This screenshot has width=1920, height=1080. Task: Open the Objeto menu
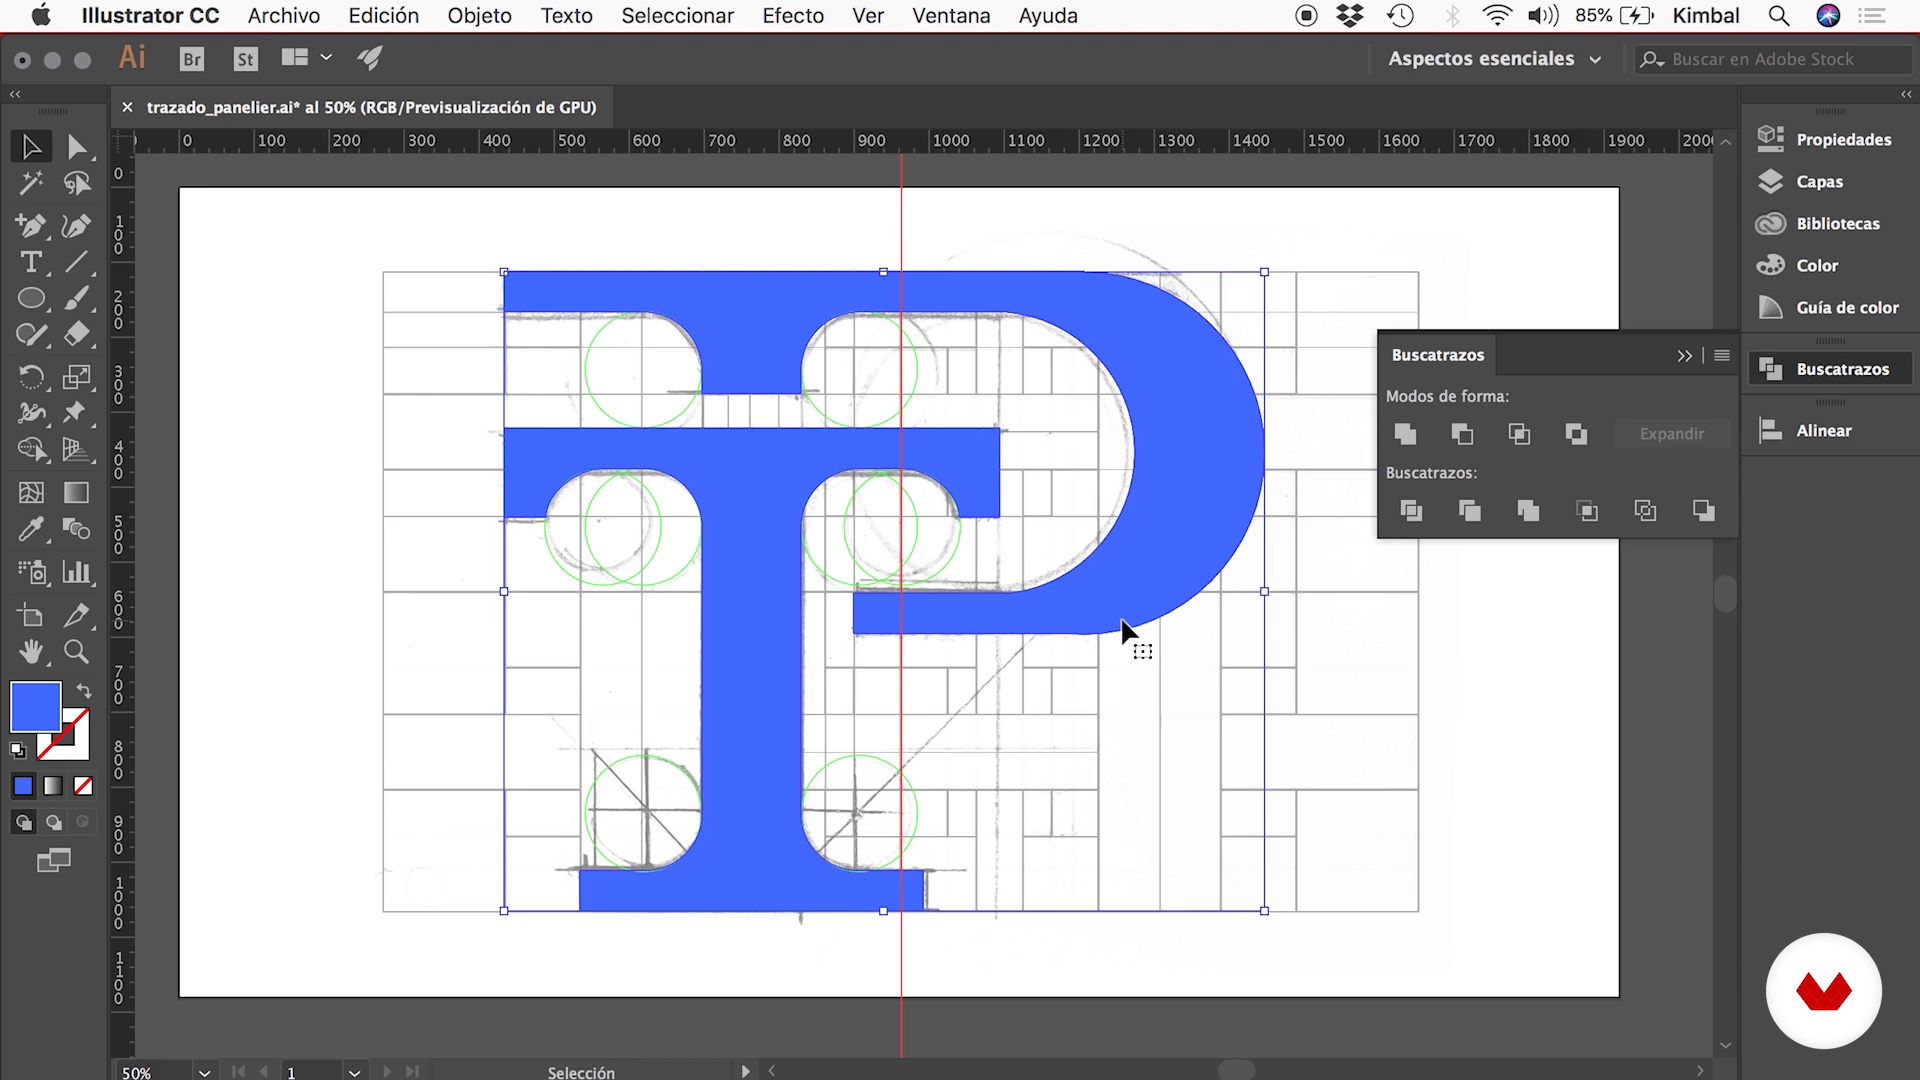click(x=479, y=16)
